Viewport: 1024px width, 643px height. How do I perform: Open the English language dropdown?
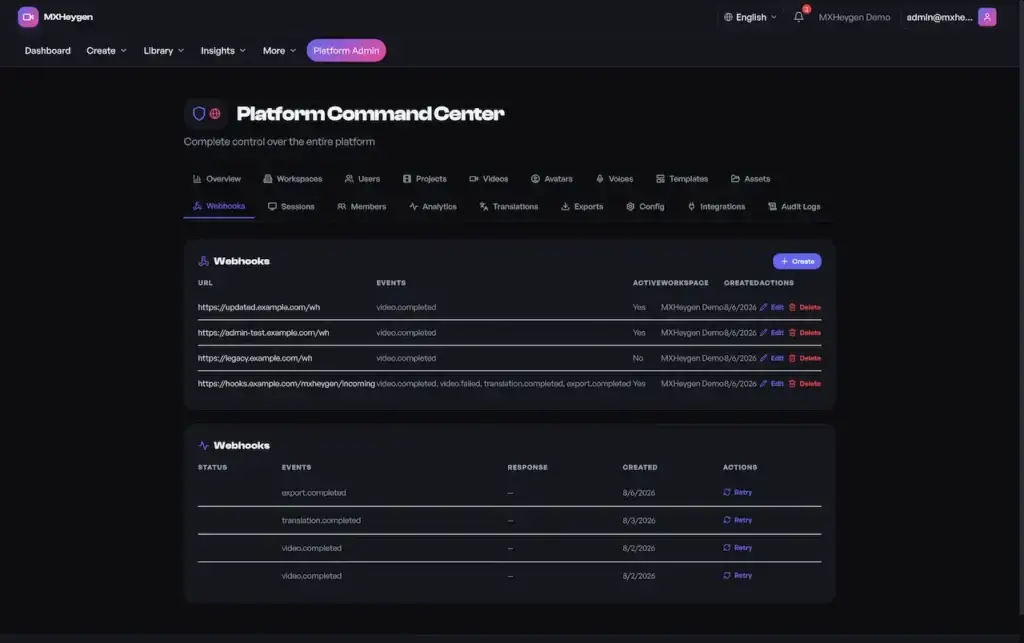750,17
